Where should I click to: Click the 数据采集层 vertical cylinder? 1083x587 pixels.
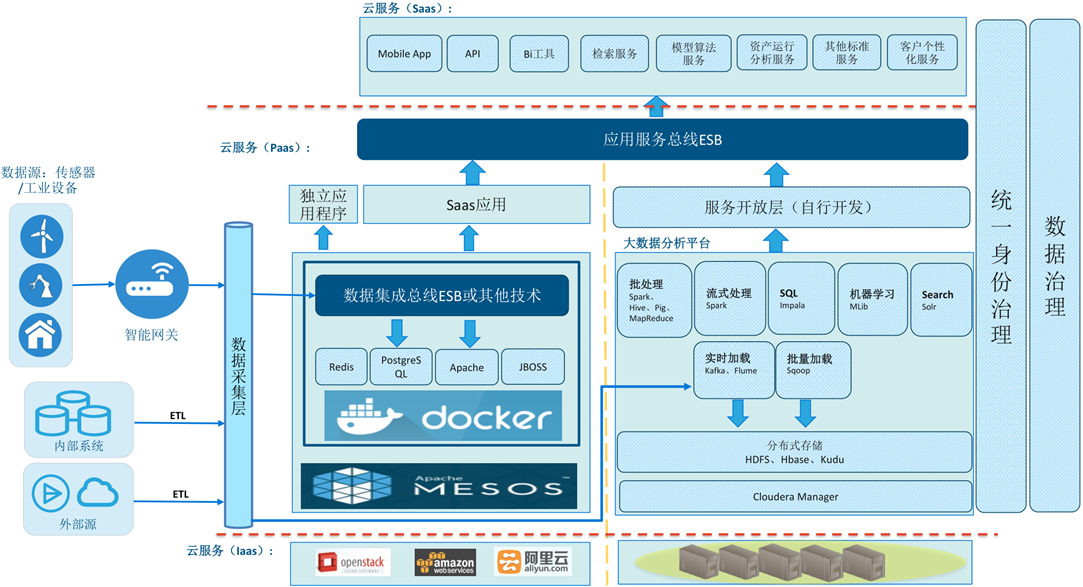pyautogui.click(x=238, y=375)
